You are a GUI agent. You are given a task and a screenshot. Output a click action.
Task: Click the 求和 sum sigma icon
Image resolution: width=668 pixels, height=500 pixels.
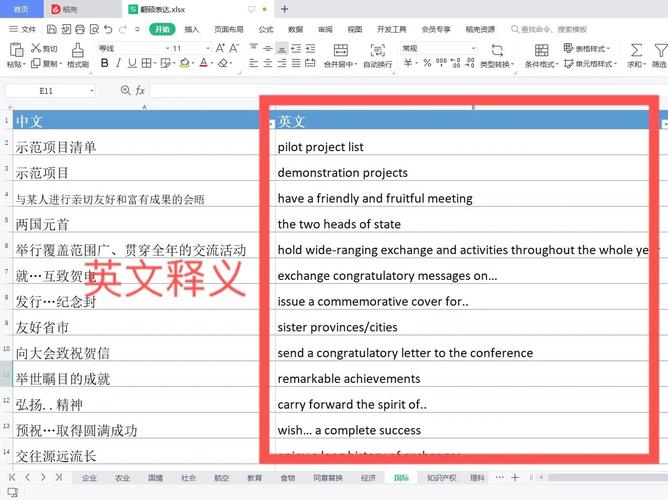pos(636,50)
